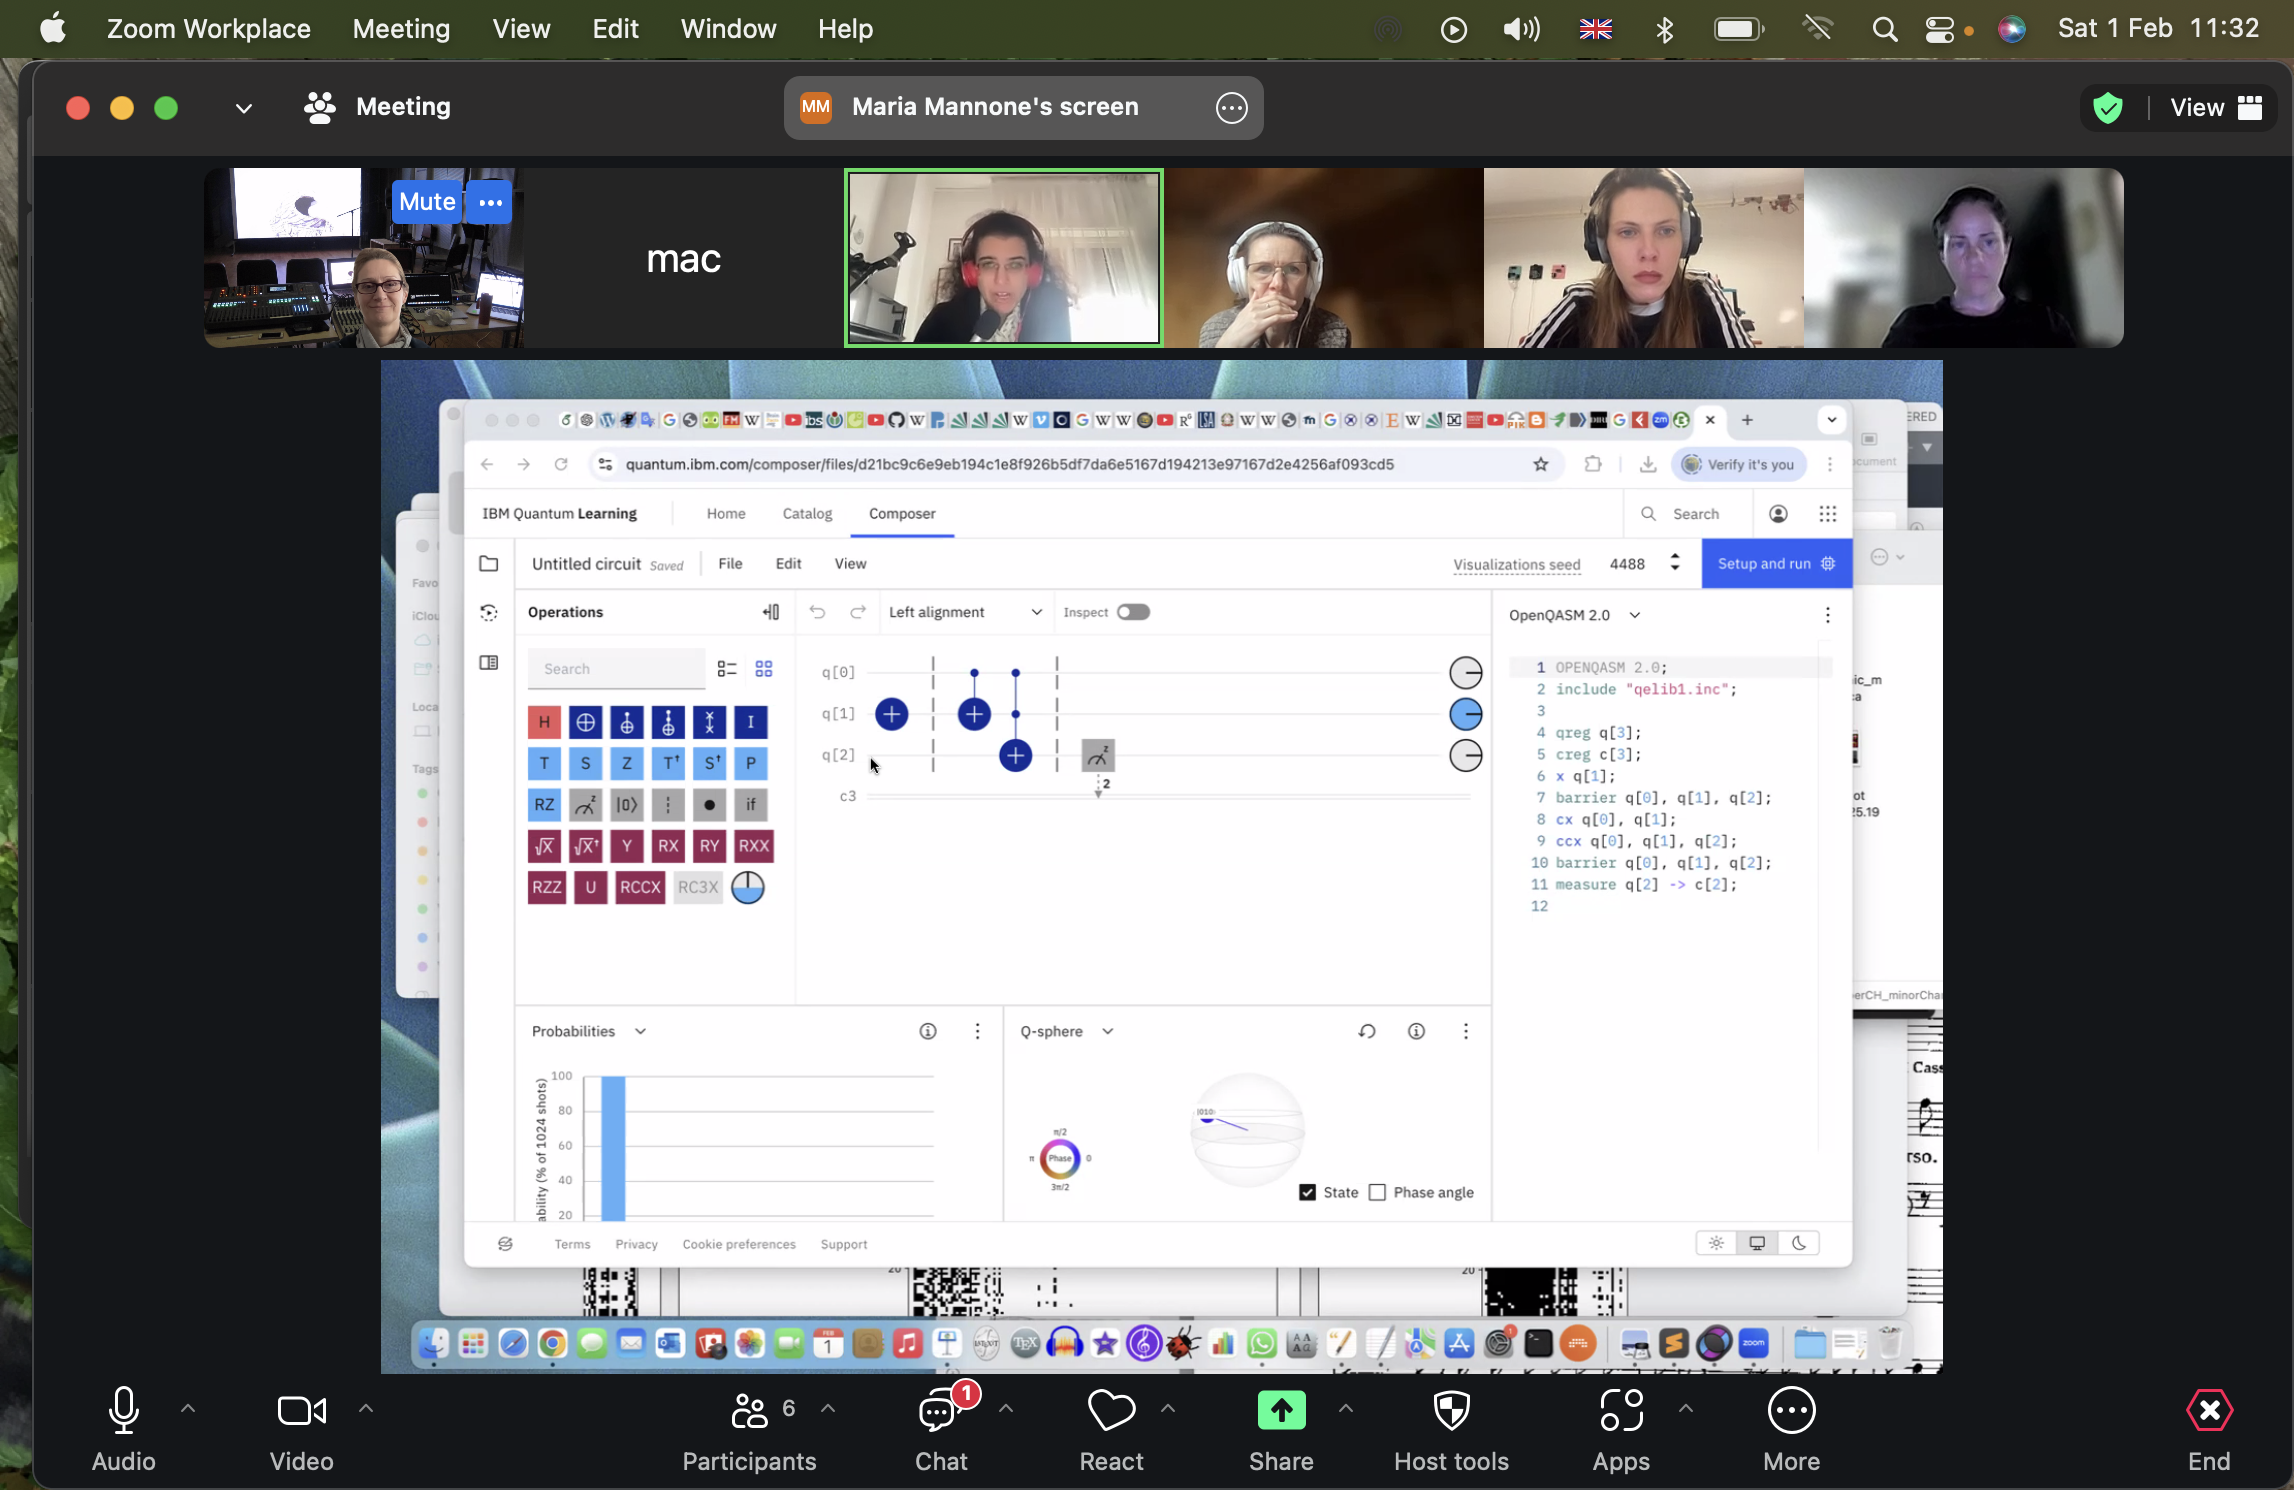Open the Window menu
Viewport: 2294px width, 1490px height.
coord(728,29)
